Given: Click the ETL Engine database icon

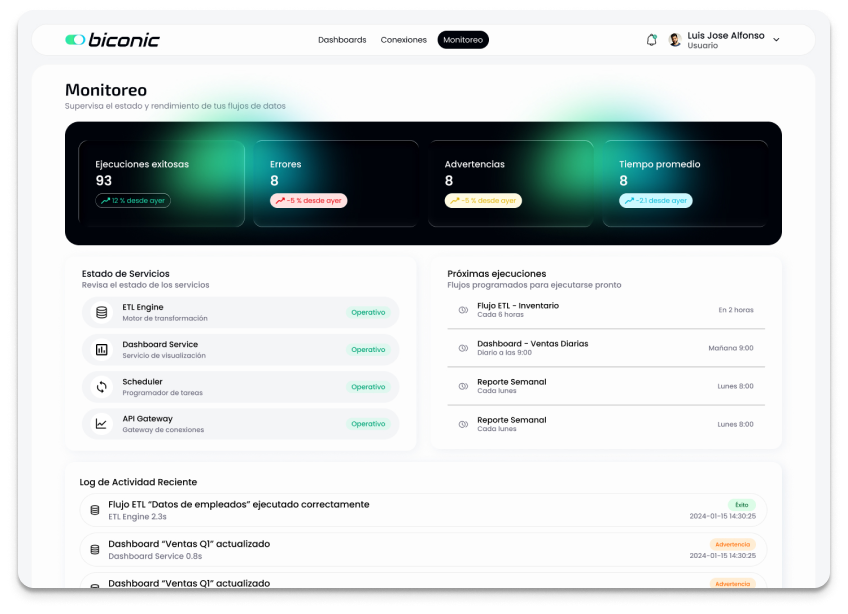Looking at the screenshot, I should 101,312.
